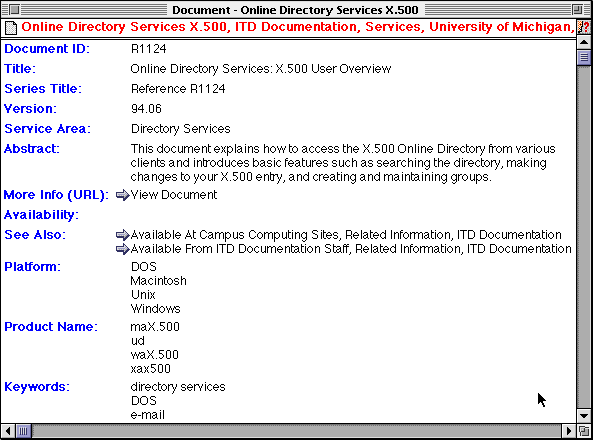This screenshot has height=440, width=593.
Task: Click the help question mark icon in the header
Action: 584,27
